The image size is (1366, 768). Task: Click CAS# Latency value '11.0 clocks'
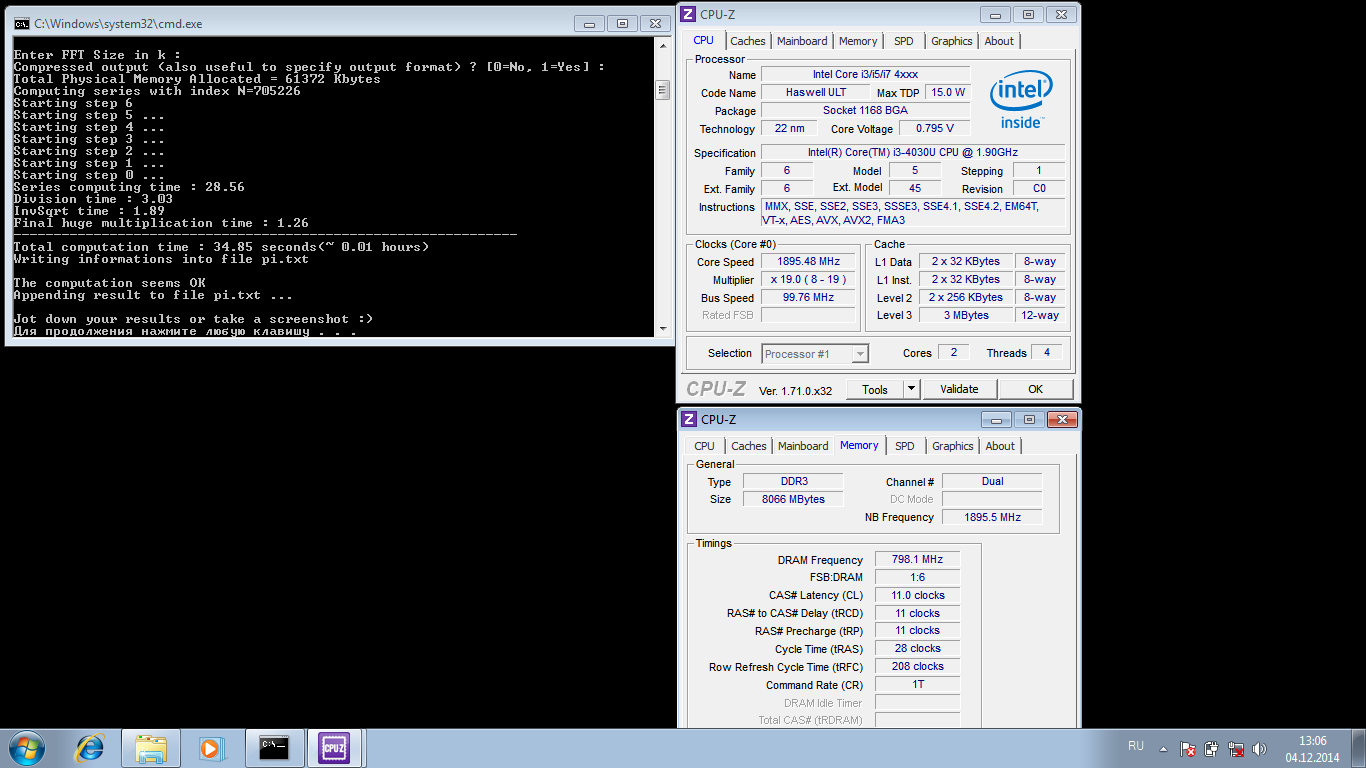917,595
